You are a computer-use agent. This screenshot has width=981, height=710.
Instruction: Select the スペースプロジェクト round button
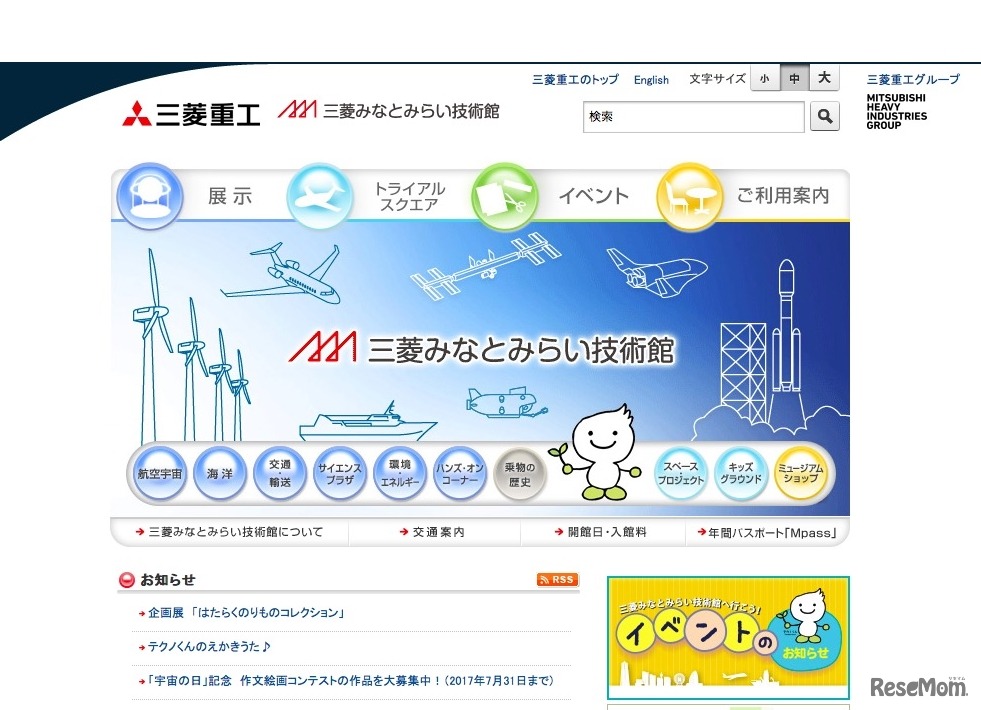(x=681, y=474)
